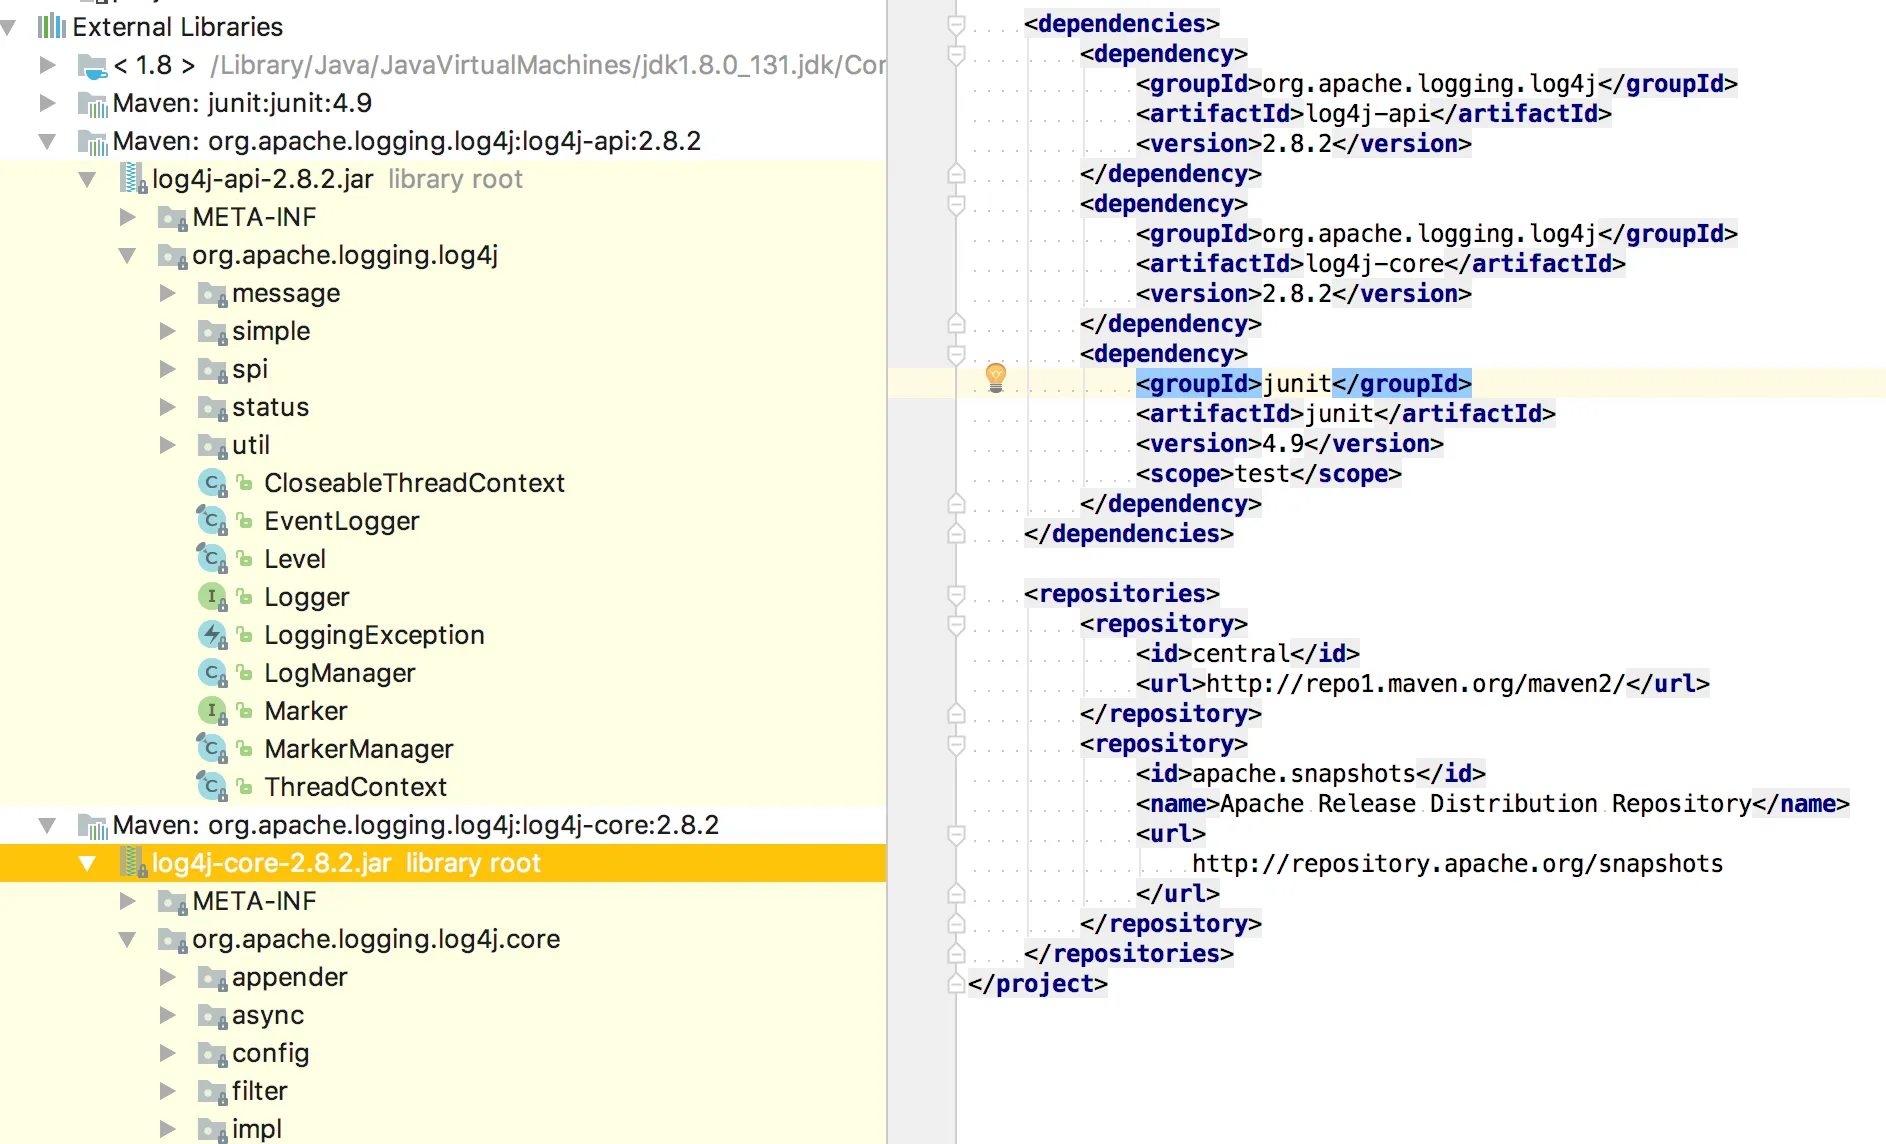Click the Maven junit:junit:4.9 library icon
This screenshot has height=1144, width=1886.
(92, 104)
